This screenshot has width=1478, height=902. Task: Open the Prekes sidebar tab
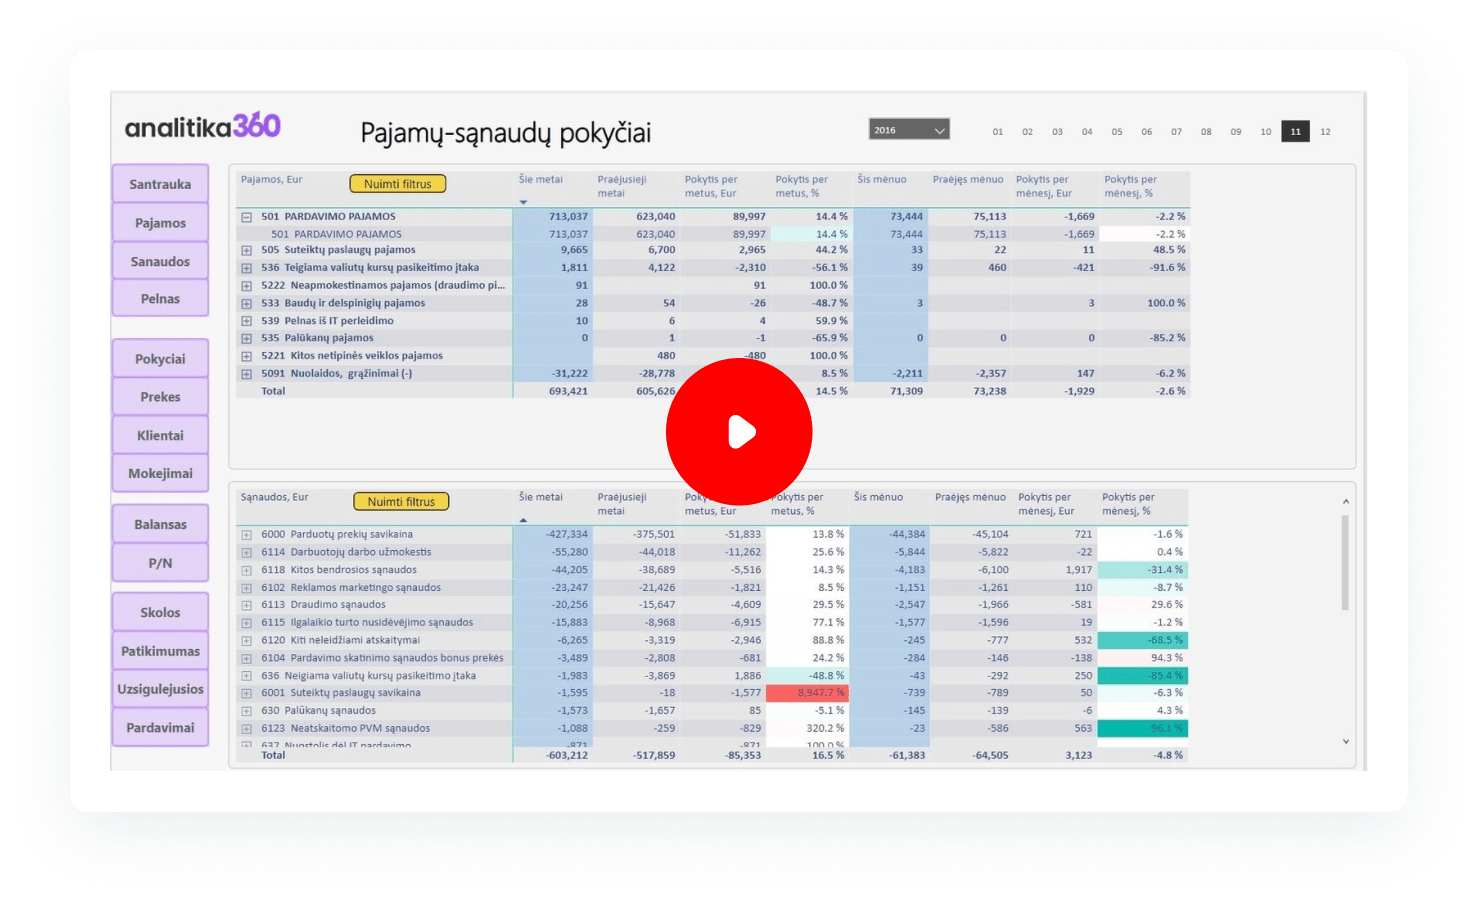coord(160,397)
